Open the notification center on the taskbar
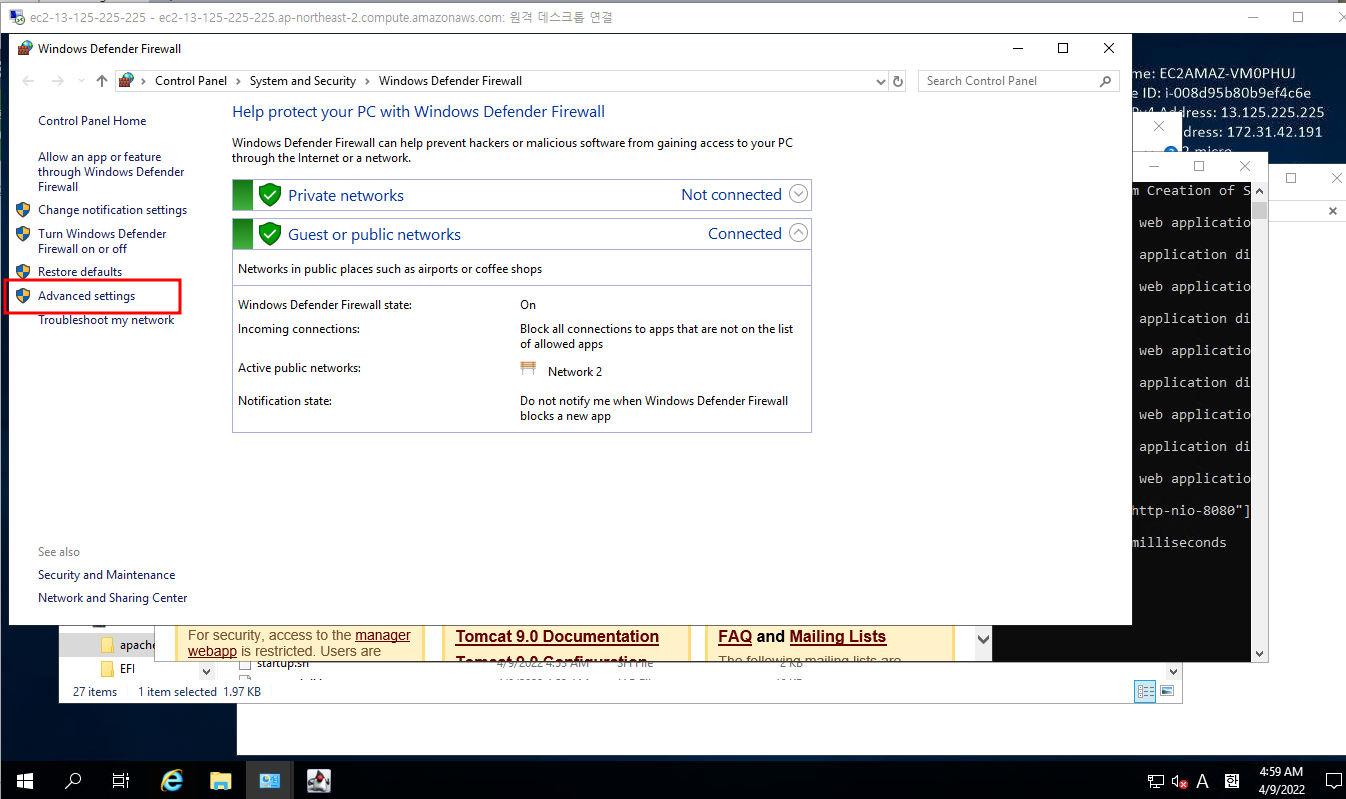 tap(1333, 780)
